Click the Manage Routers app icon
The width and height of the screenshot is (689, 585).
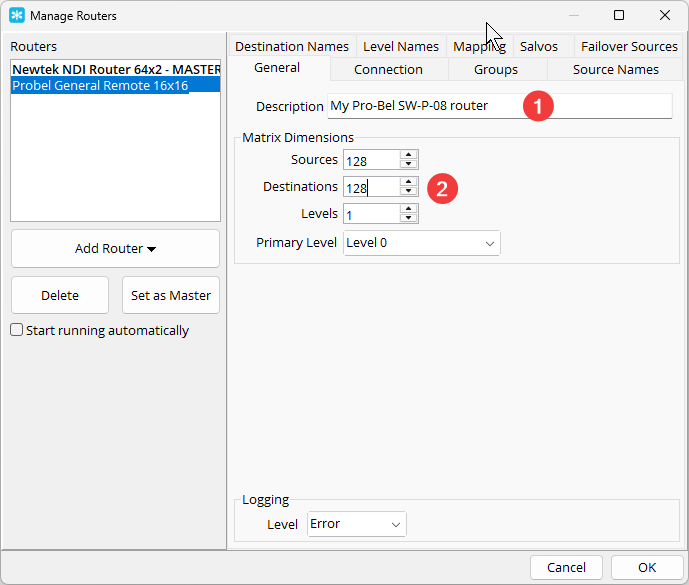click(17, 15)
